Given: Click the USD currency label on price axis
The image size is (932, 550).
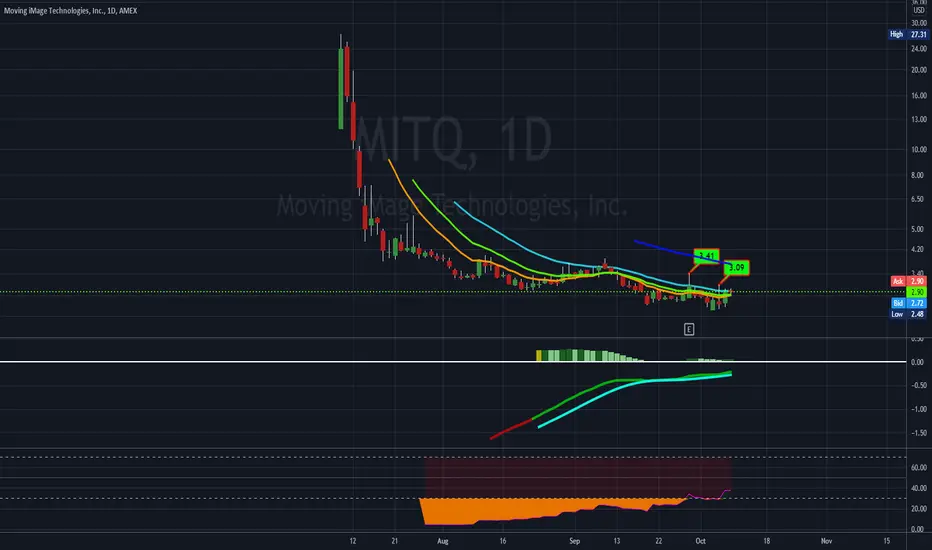Looking at the screenshot, I should [x=919, y=10].
